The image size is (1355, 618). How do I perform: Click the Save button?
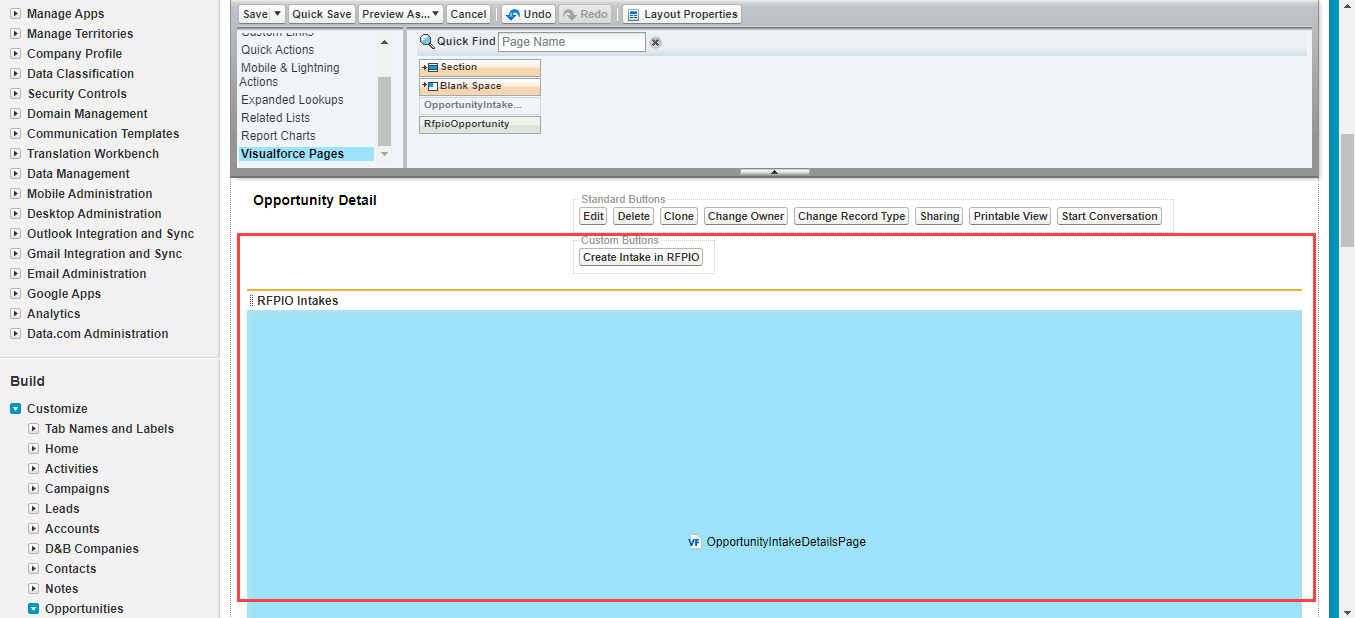(x=255, y=14)
